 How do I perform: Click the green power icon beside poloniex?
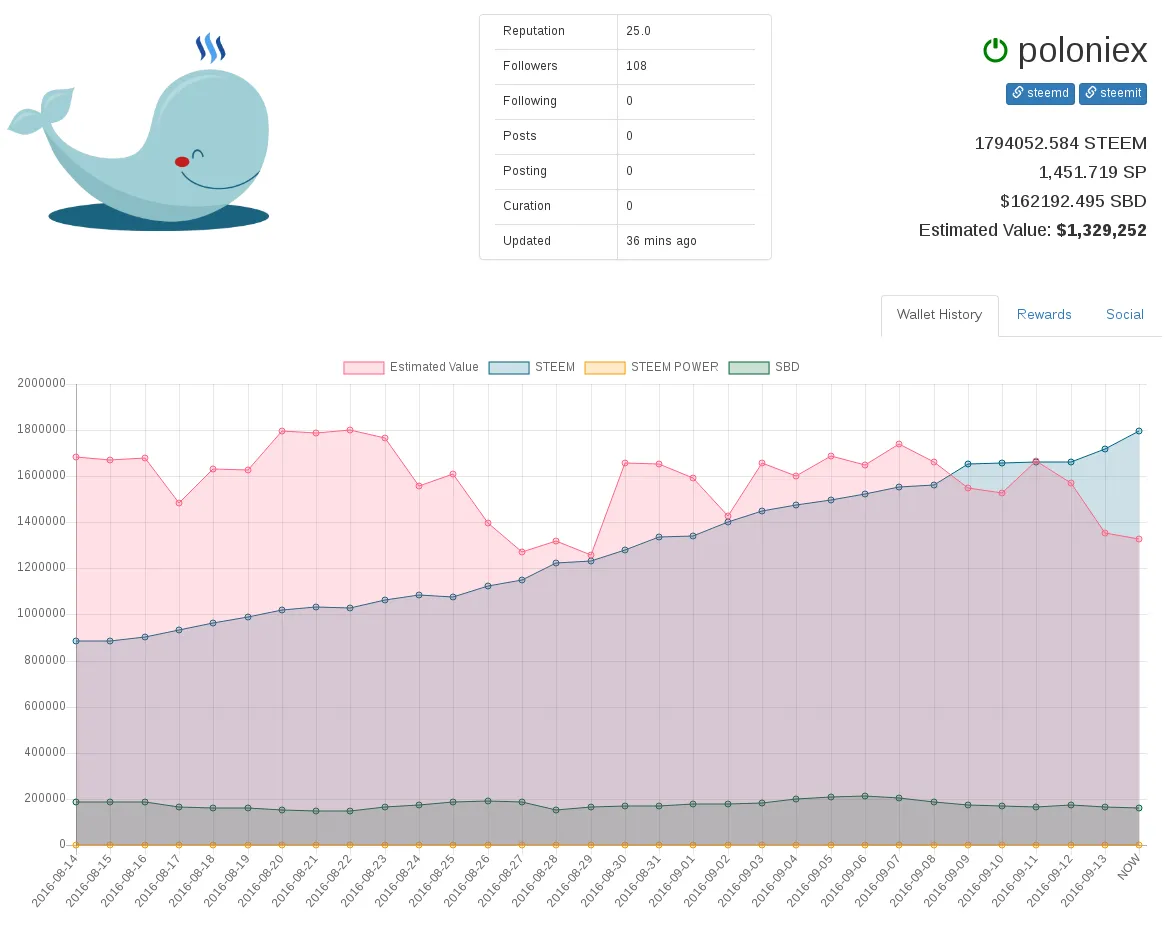pos(995,51)
